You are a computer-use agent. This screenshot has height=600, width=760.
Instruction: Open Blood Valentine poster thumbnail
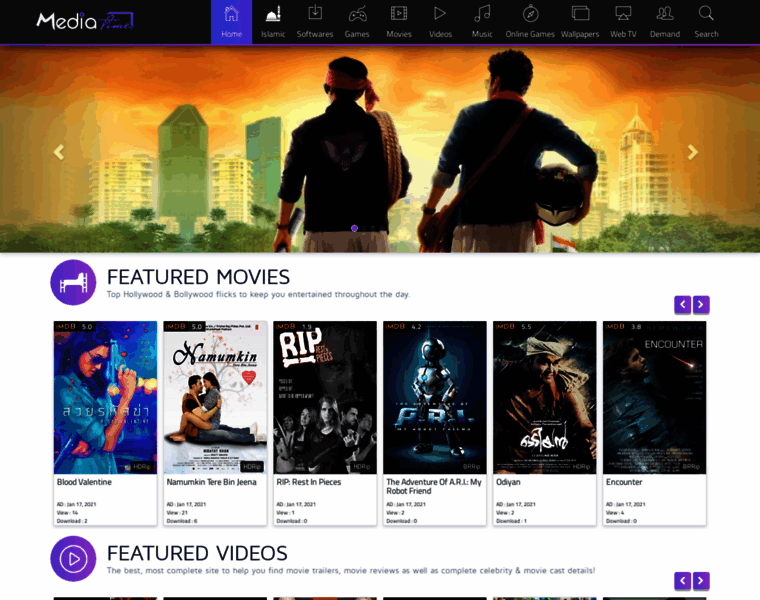click(105, 397)
